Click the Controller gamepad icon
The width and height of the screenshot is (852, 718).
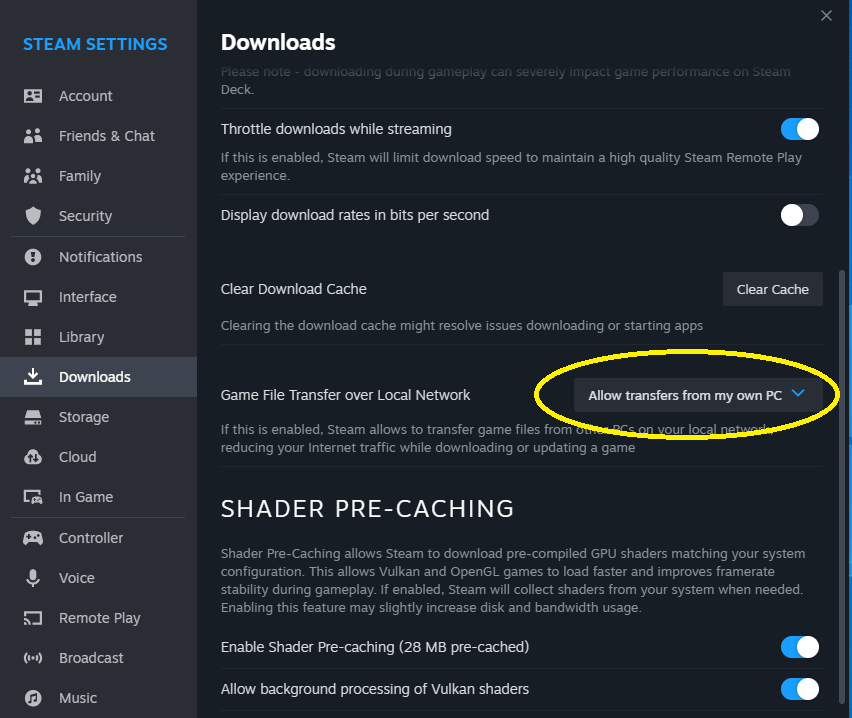click(33, 538)
